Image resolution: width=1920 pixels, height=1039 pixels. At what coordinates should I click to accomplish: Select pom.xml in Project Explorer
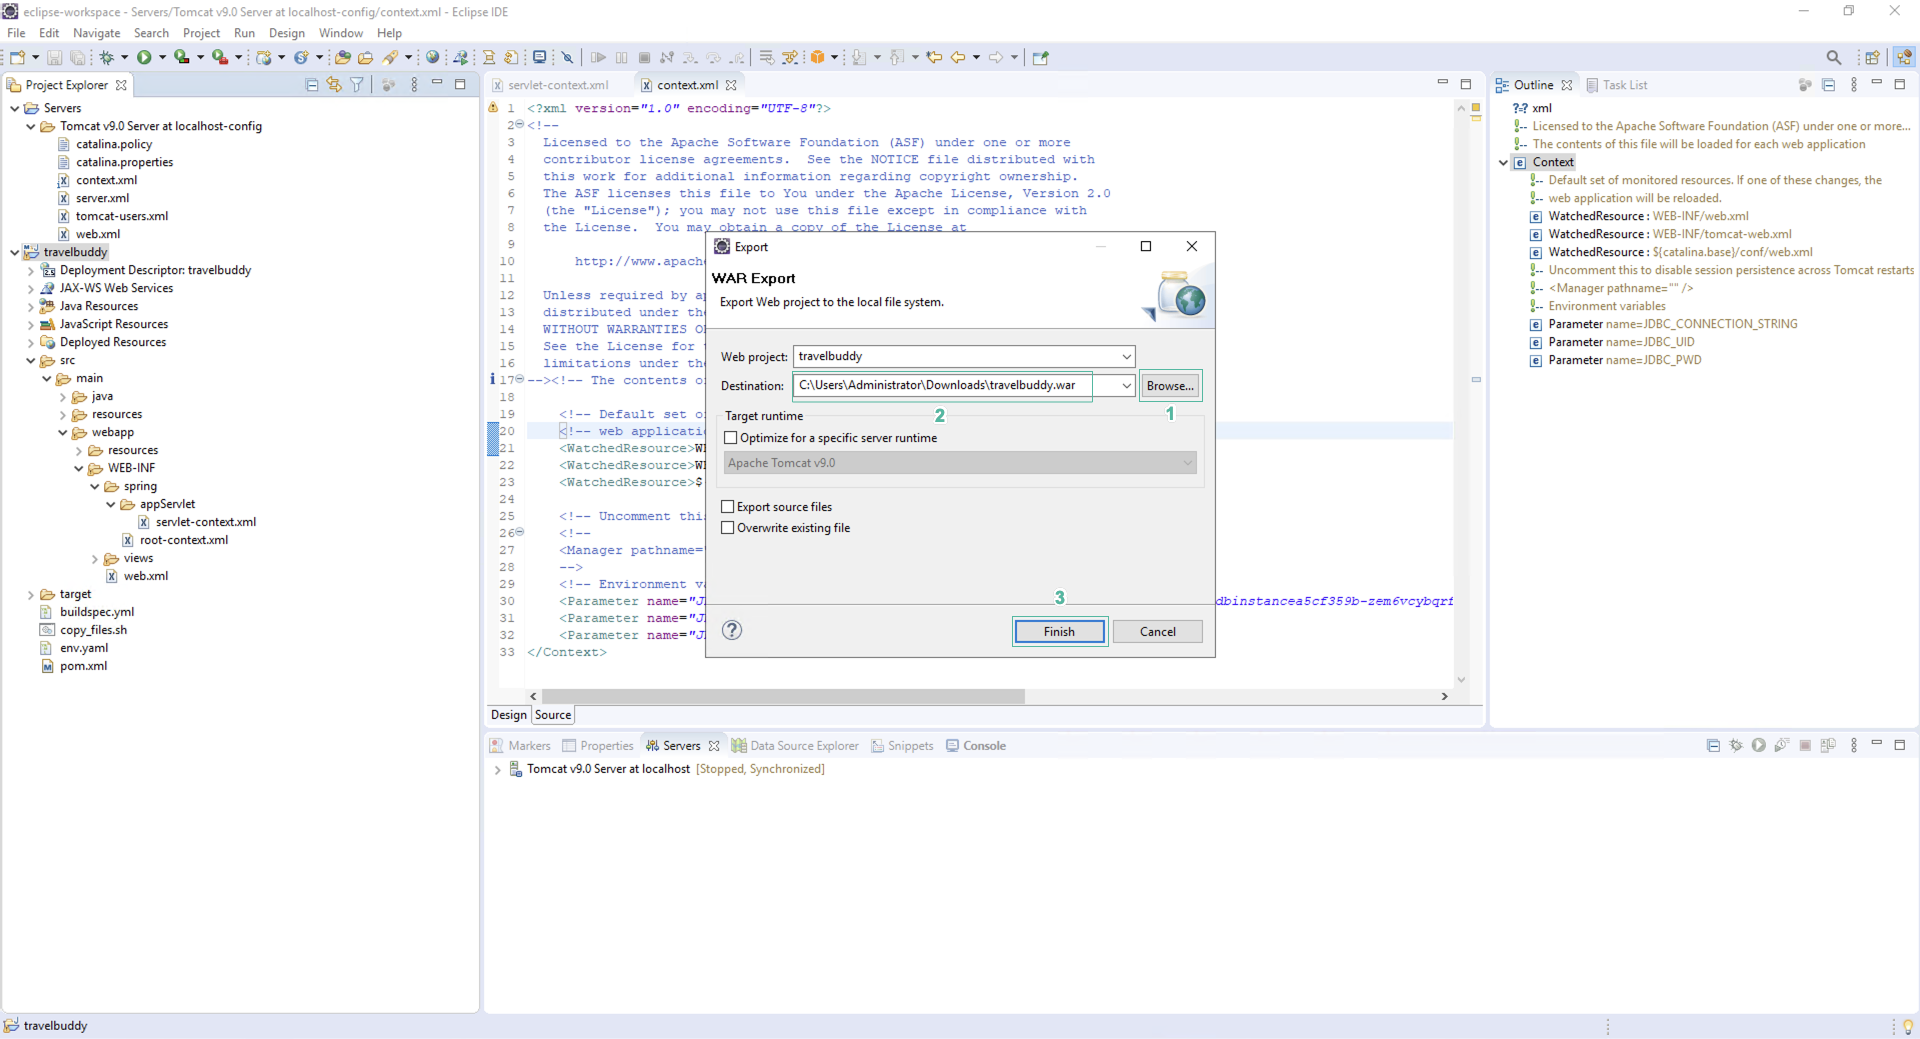pyautogui.click(x=83, y=666)
